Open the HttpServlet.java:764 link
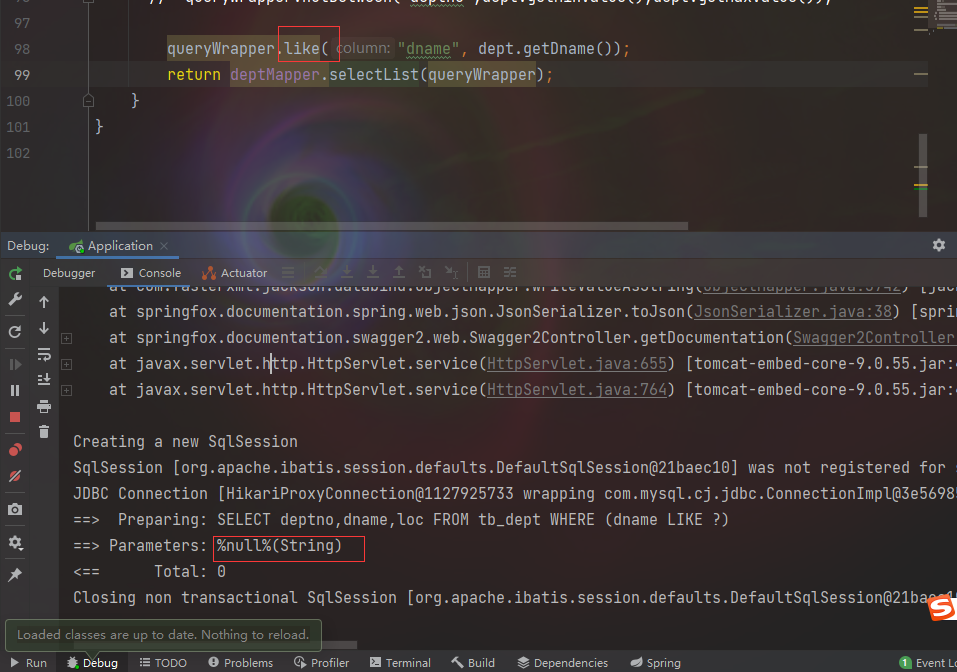 [577, 389]
